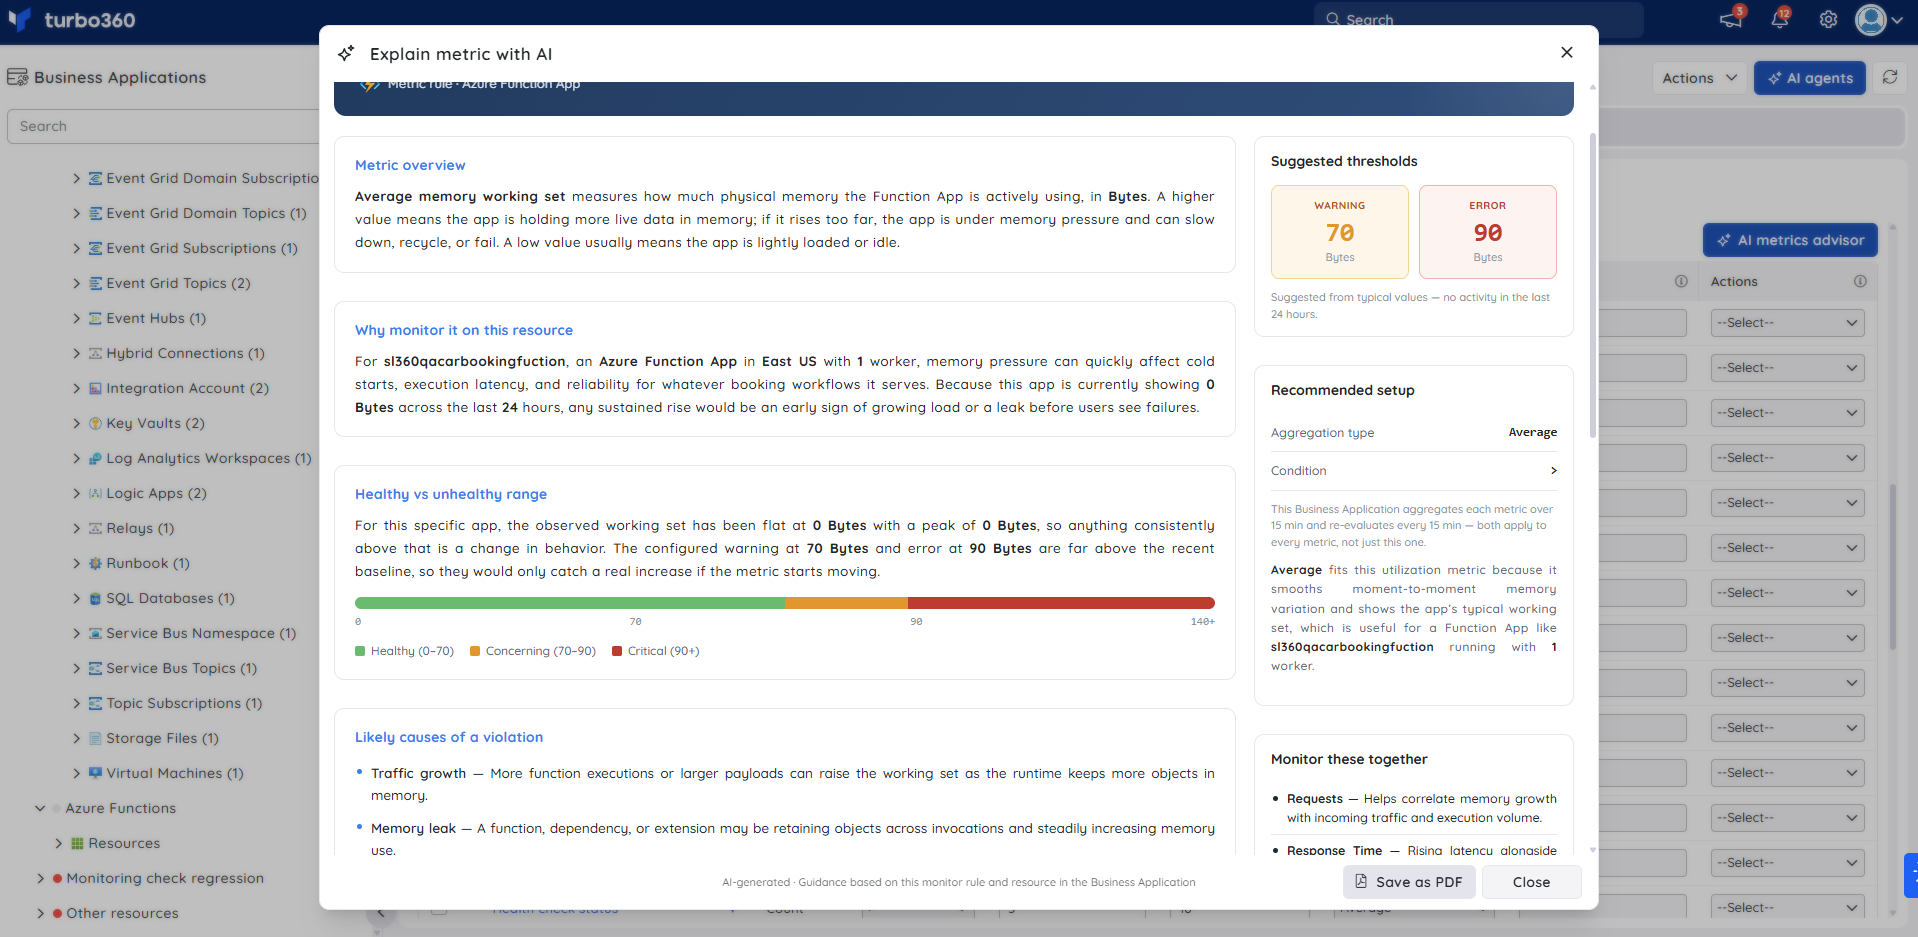
Task: Collapse the Azure Functions tree node
Action: (x=40, y=808)
